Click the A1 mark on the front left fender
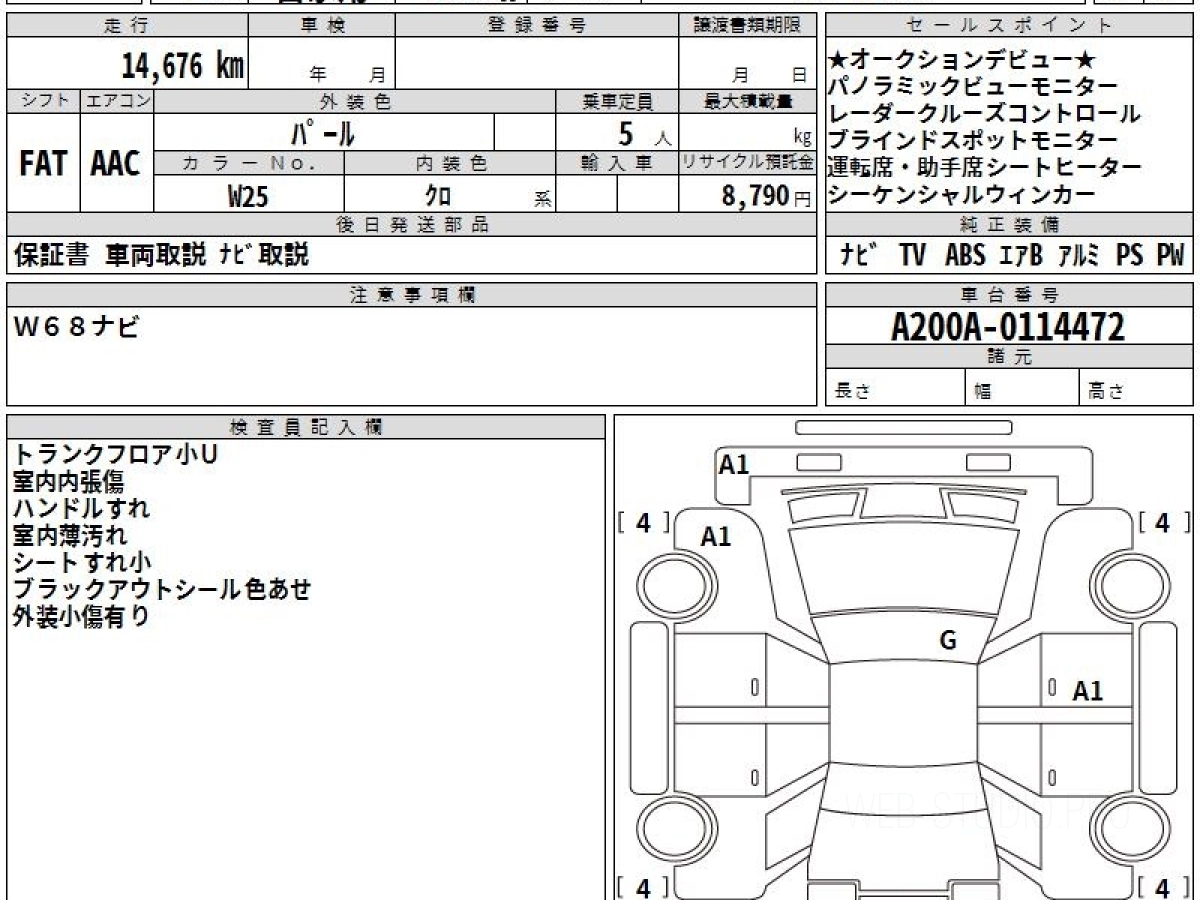Image resolution: width=1200 pixels, height=900 pixels. coord(716,537)
